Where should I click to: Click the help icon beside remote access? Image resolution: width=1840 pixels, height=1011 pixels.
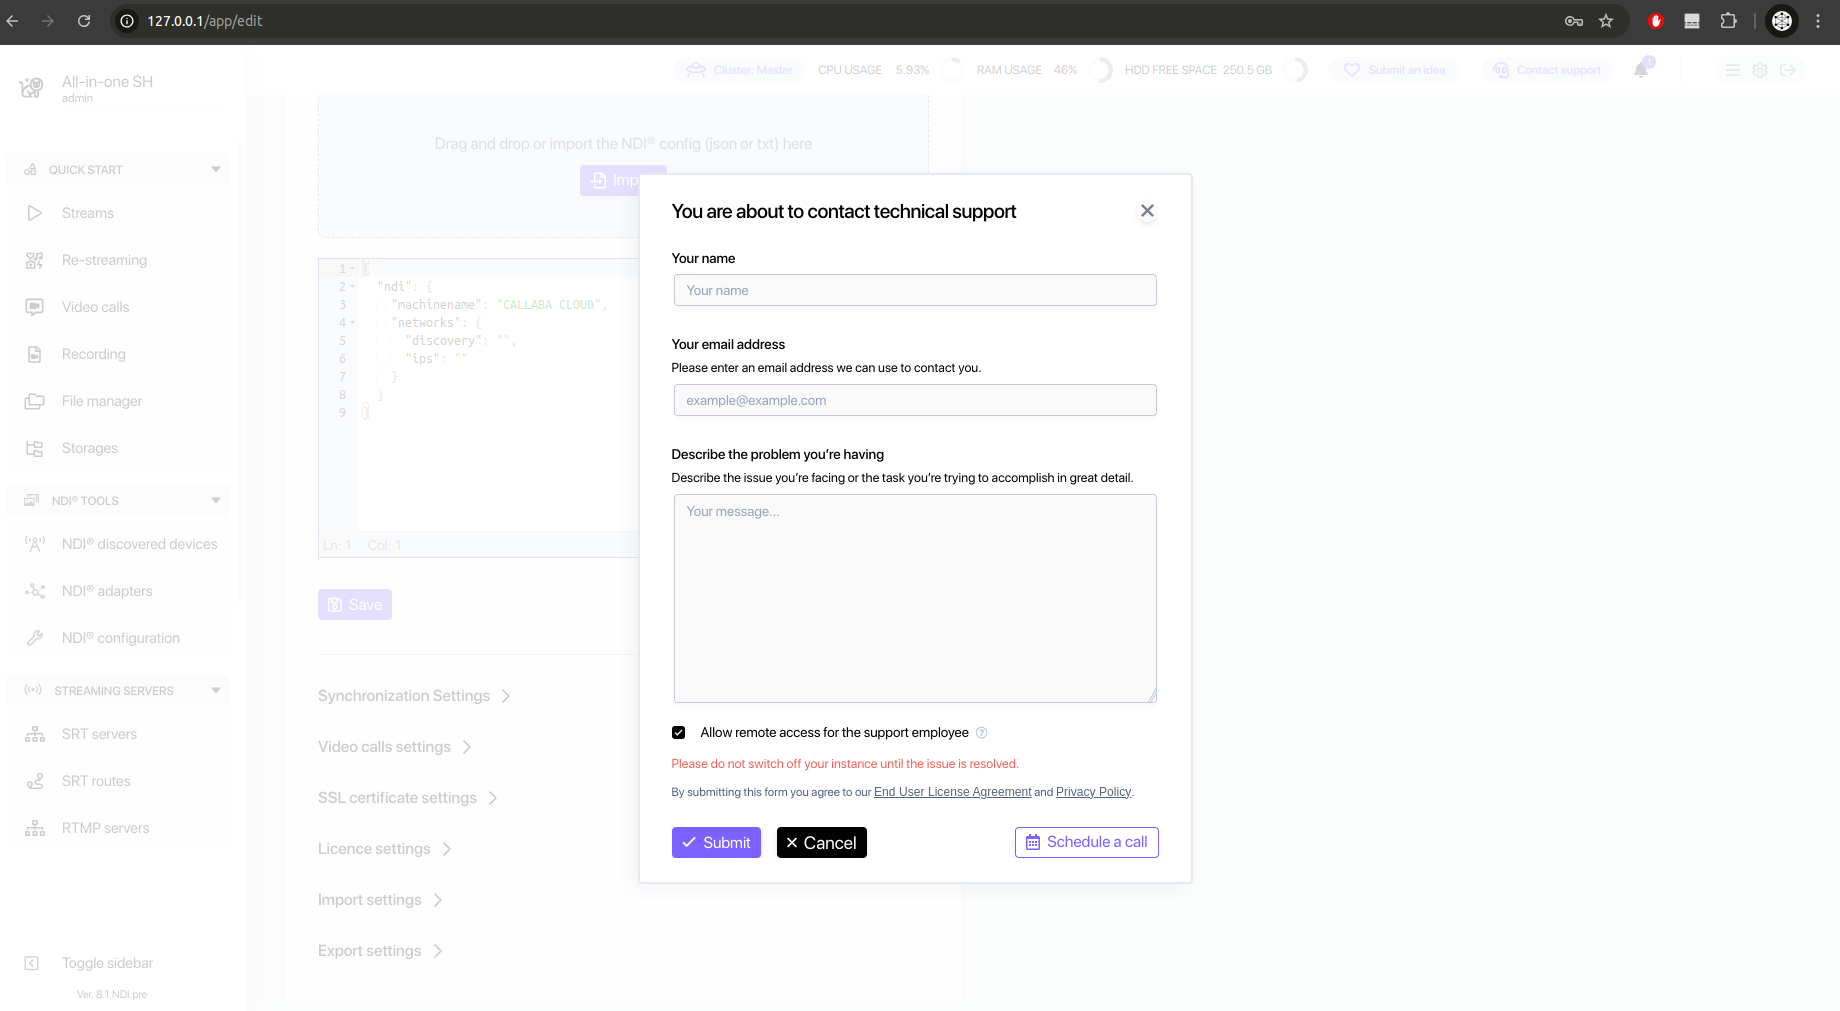pyautogui.click(x=981, y=733)
